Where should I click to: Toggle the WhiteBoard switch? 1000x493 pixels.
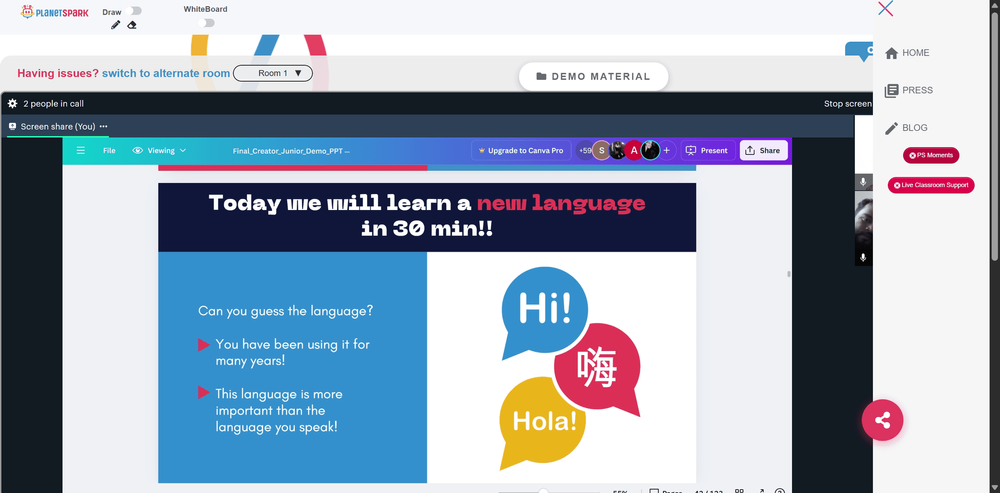pyautogui.click(x=206, y=23)
